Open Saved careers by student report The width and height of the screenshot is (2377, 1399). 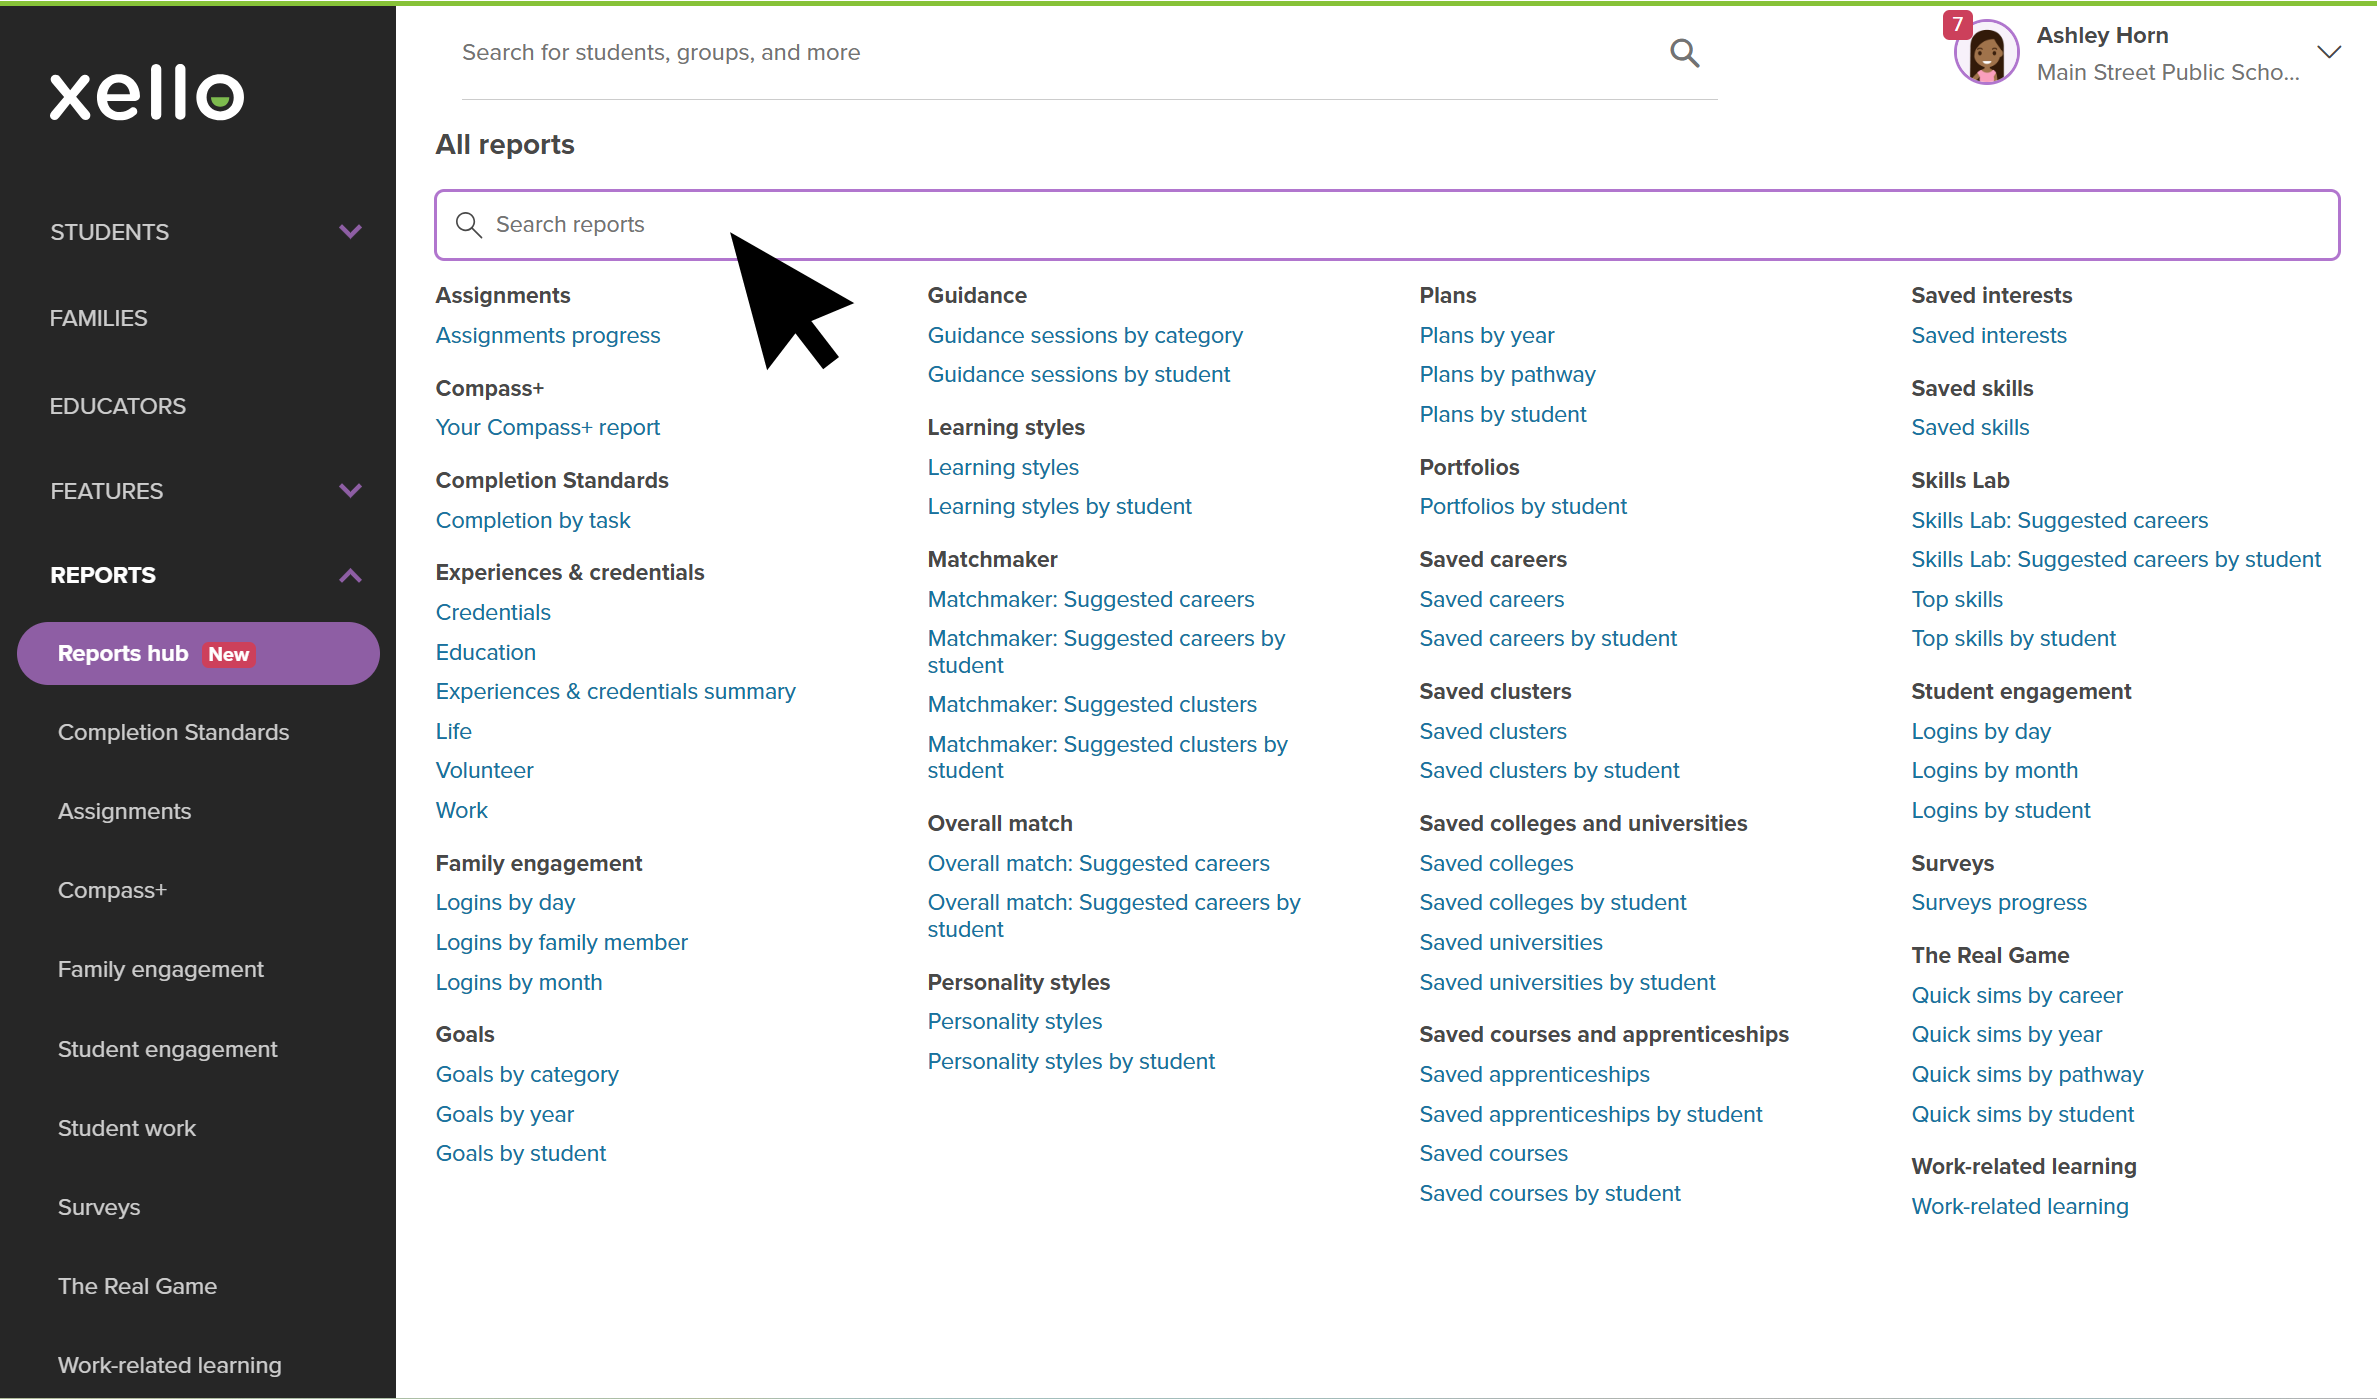(x=1548, y=639)
